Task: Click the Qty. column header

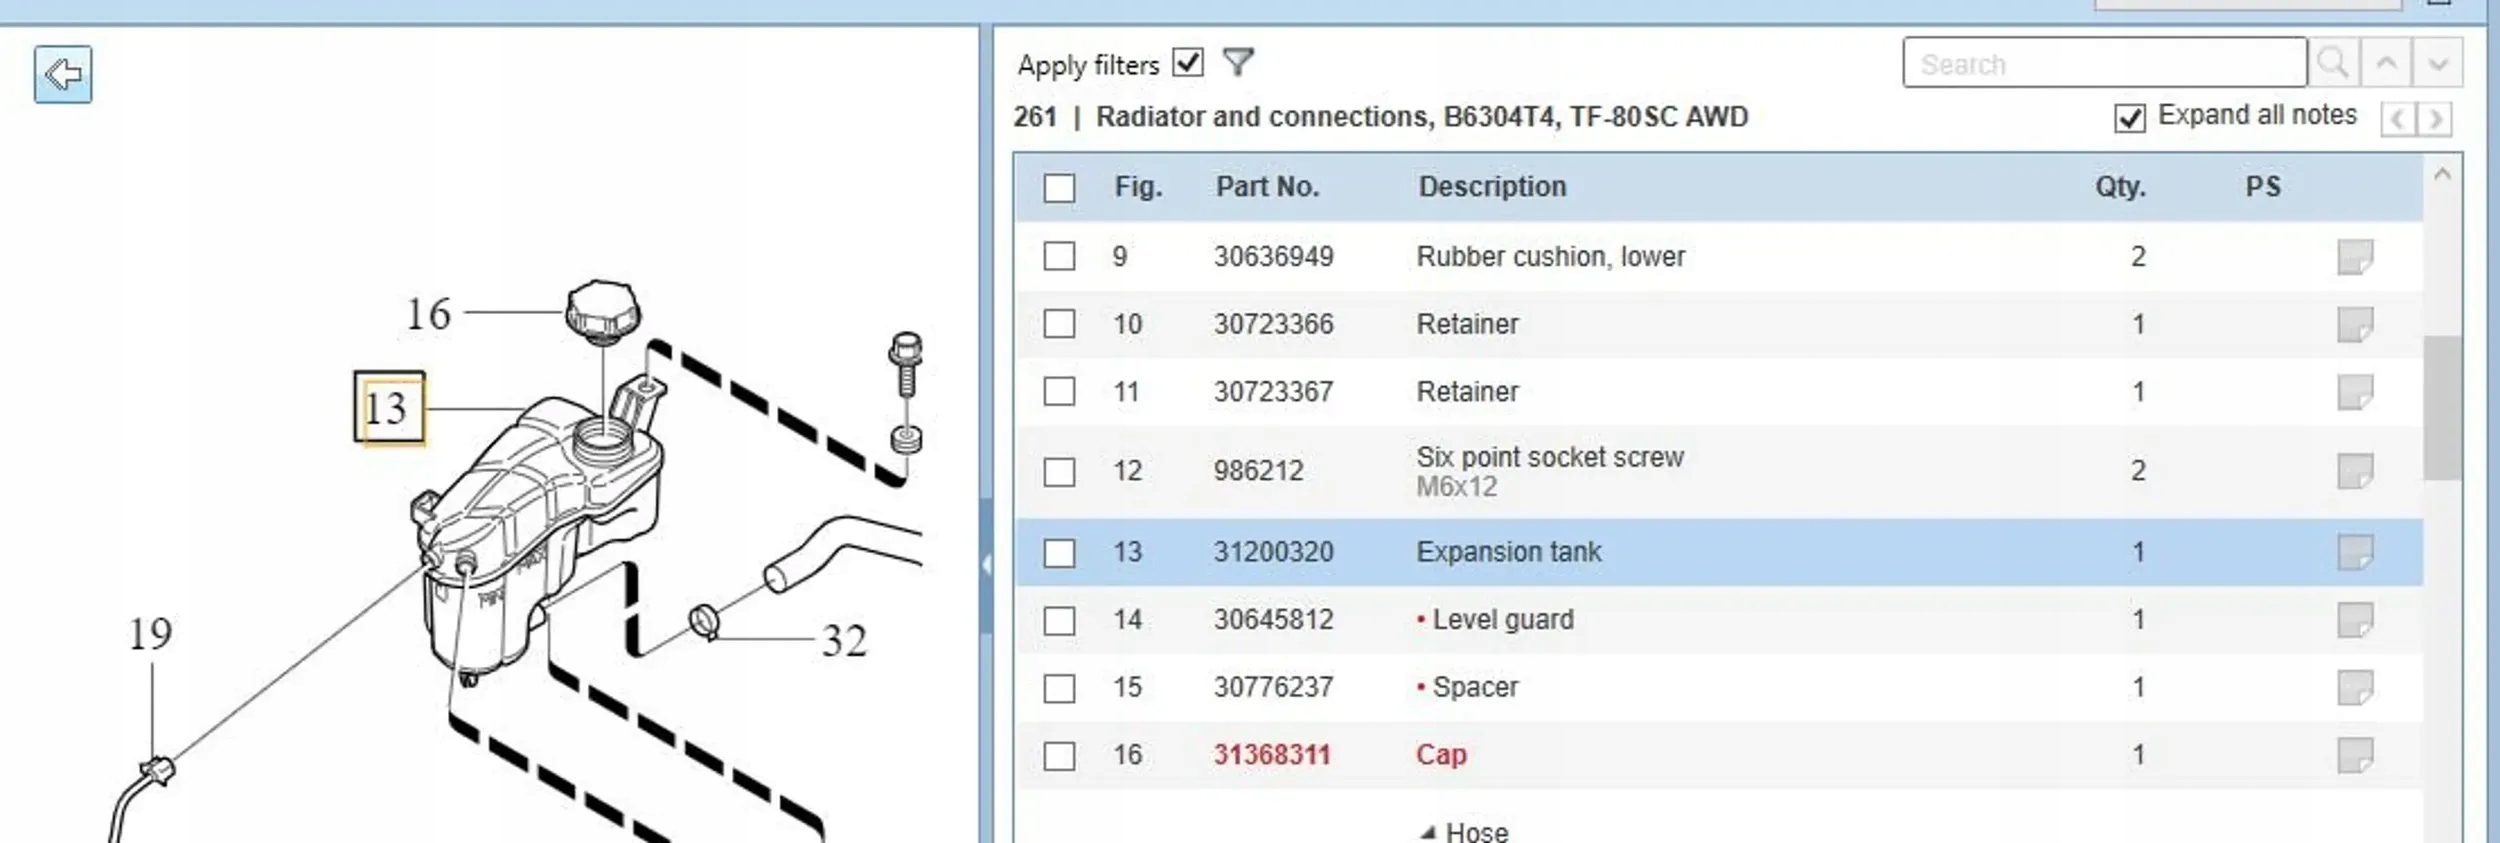Action: (x=2121, y=187)
